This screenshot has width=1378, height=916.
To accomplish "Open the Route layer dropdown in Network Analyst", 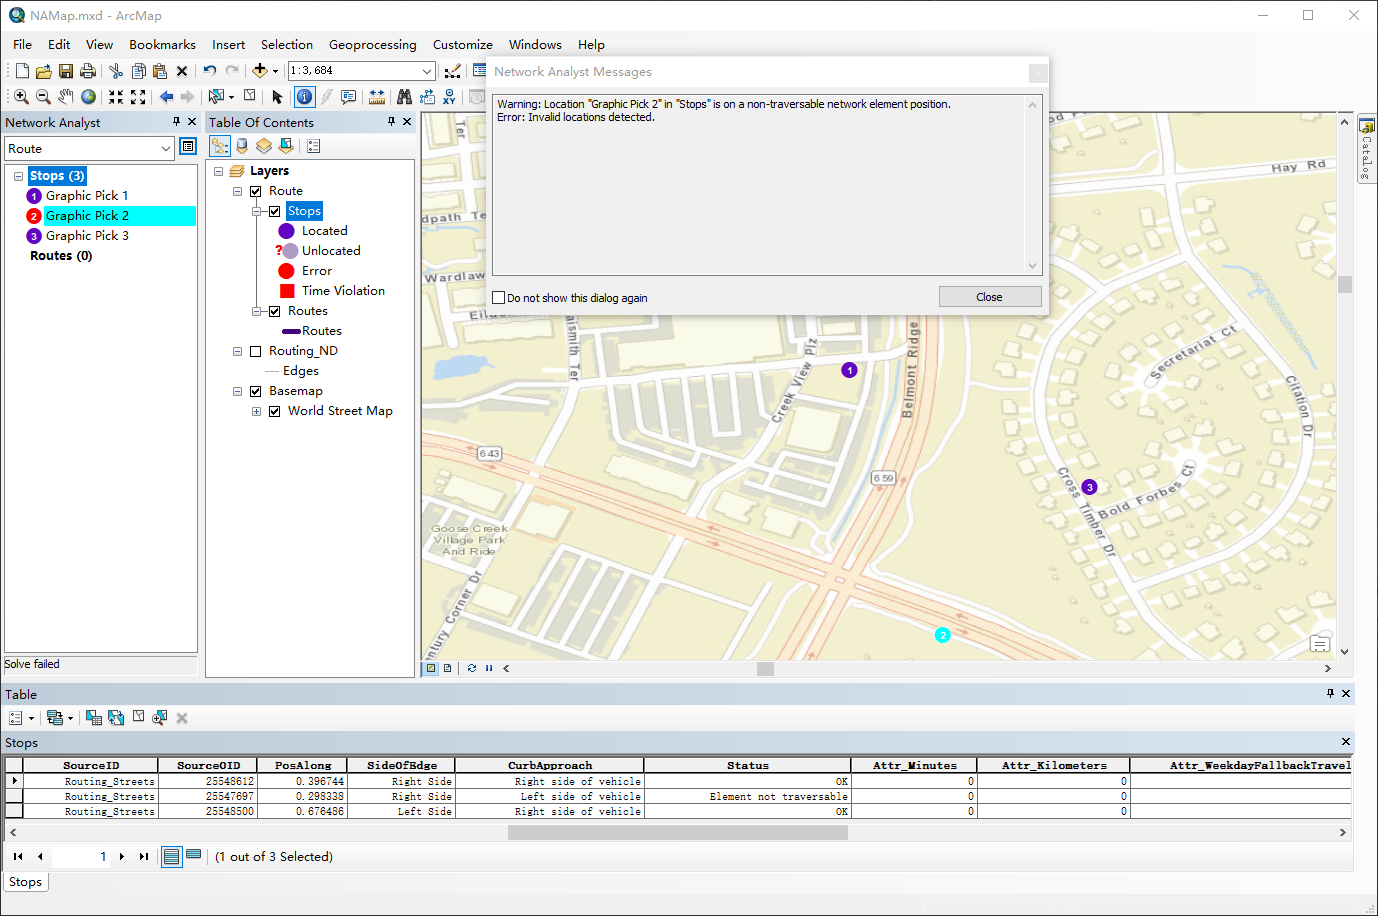I will (166, 149).
